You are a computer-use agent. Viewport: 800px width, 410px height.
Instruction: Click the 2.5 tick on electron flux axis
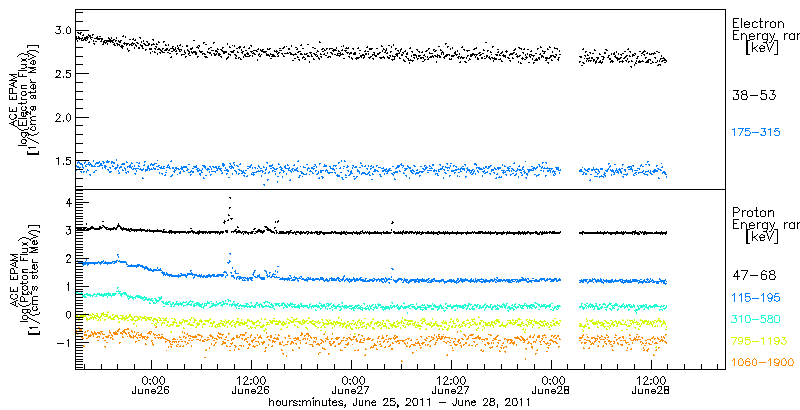64,74
